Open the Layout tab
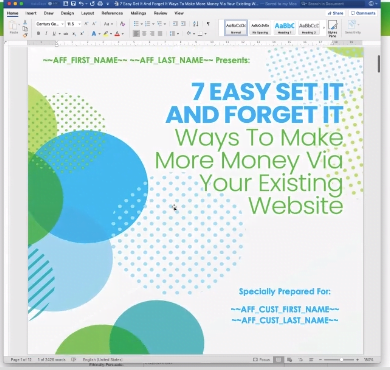The height and width of the screenshot is (370, 390). tap(87, 13)
